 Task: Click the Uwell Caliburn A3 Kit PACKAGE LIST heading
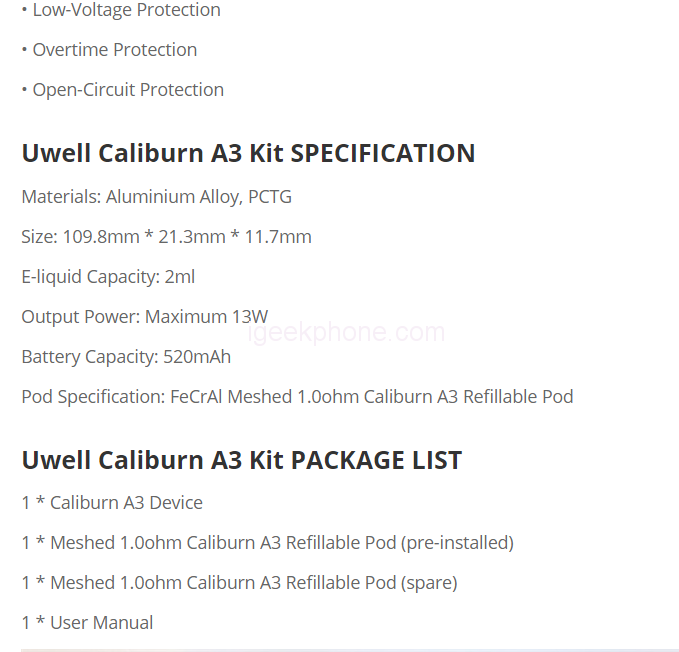241,460
